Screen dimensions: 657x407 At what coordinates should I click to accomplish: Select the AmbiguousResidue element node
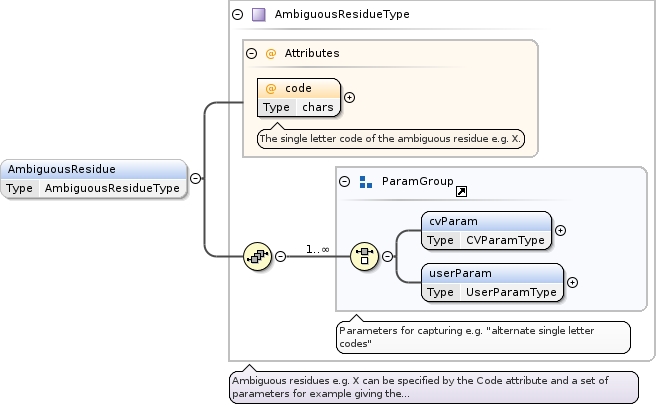(x=94, y=169)
